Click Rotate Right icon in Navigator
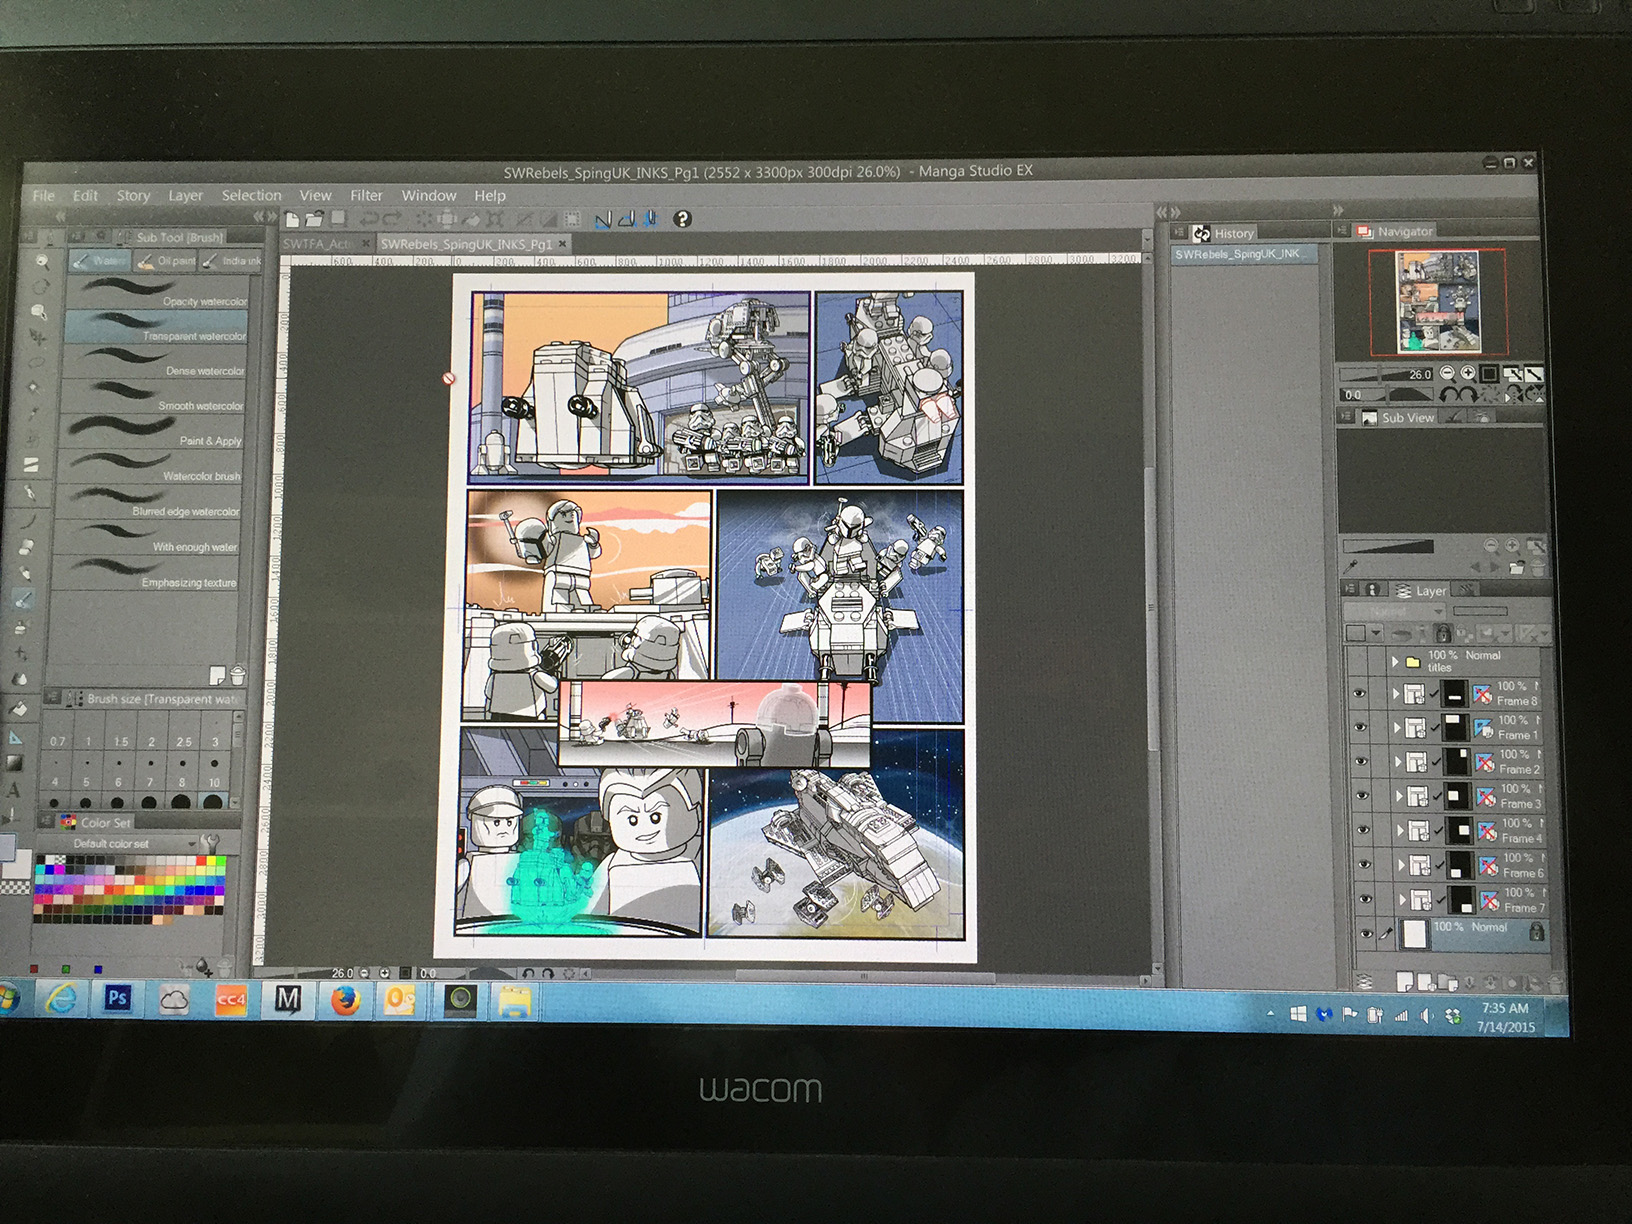This screenshot has width=1632, height=1224. click(1469, 394)
